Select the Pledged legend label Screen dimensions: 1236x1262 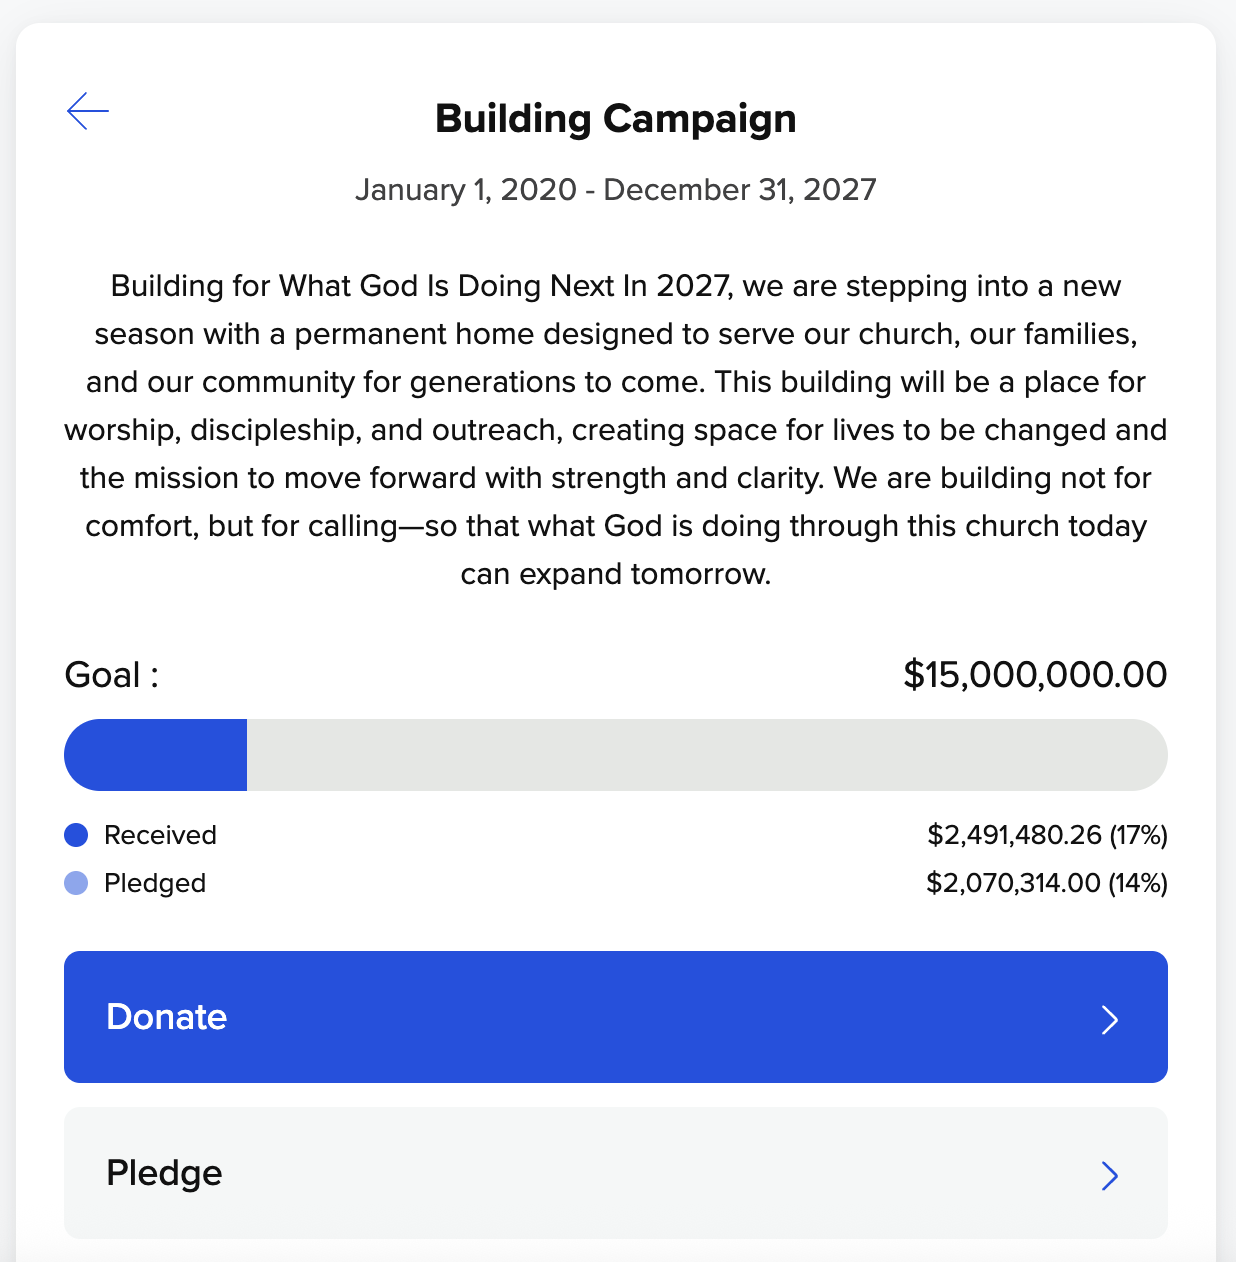(155, 883)
